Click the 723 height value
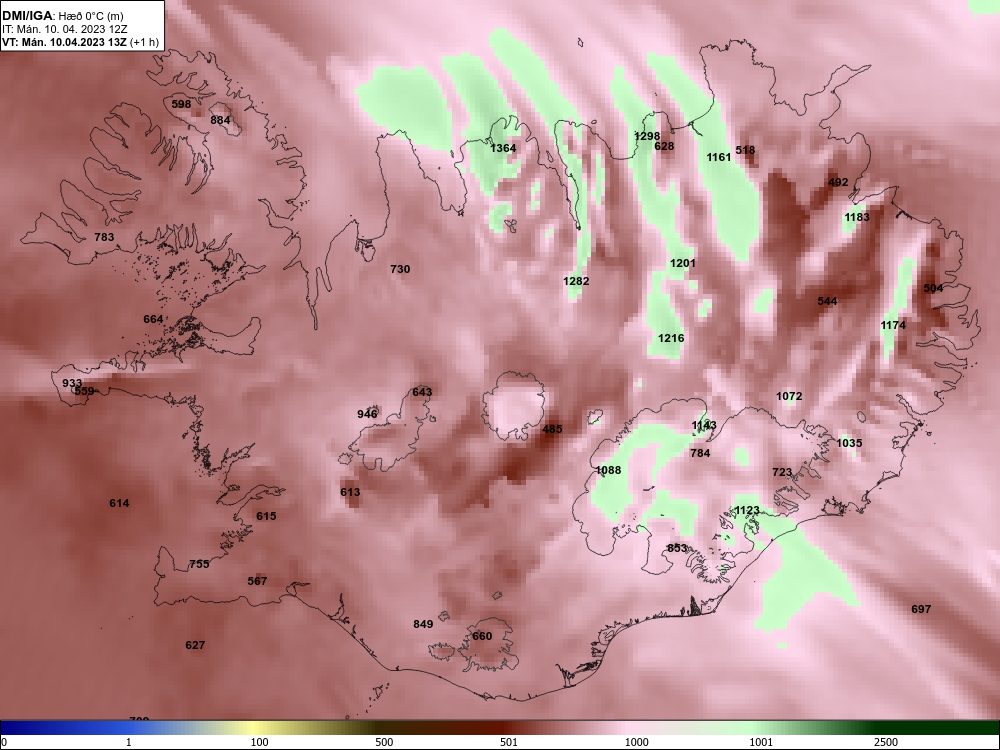 pyautogui.click(x=782, y=472)
